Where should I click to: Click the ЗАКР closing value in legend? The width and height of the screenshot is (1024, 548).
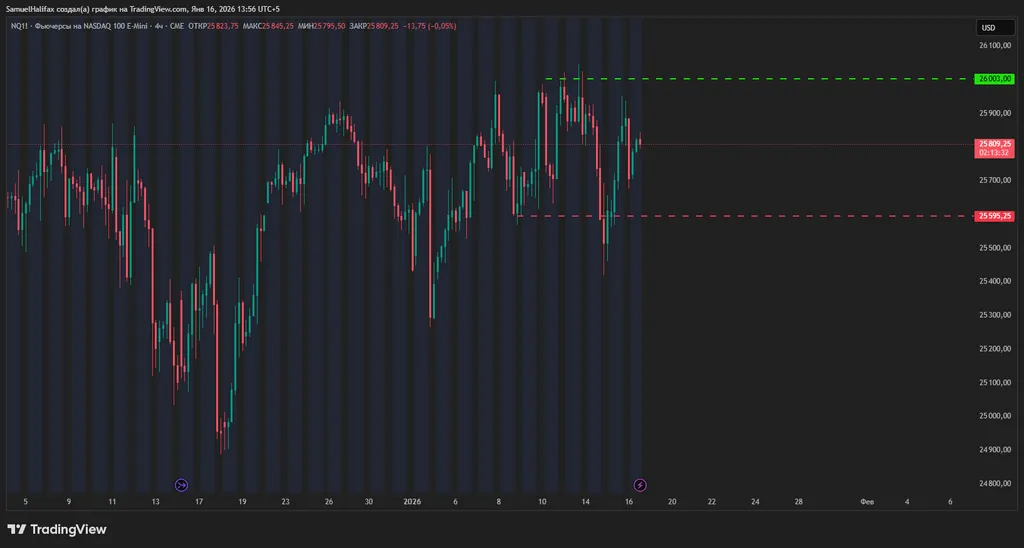(384, 26)
